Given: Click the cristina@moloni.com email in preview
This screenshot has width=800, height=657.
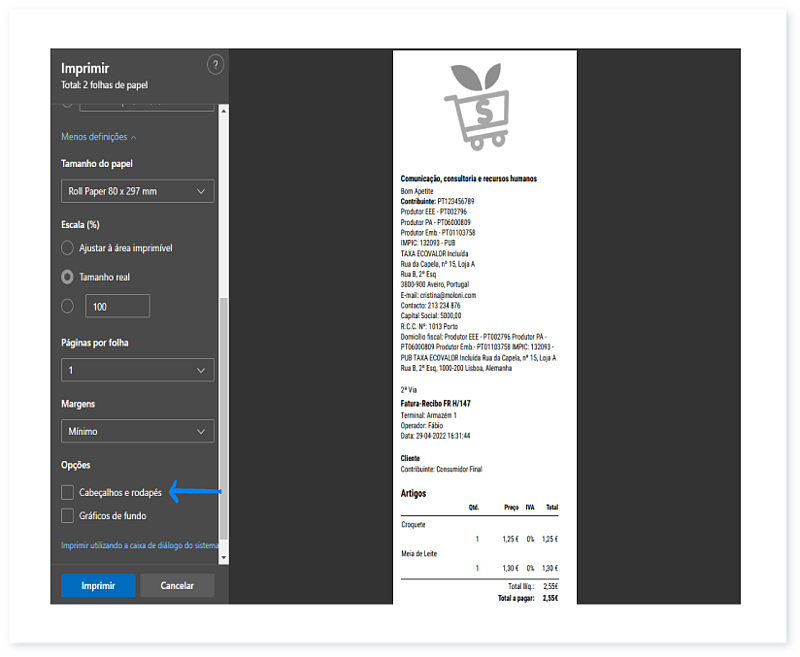Looking at the screenshot, I should pos(449,295).
